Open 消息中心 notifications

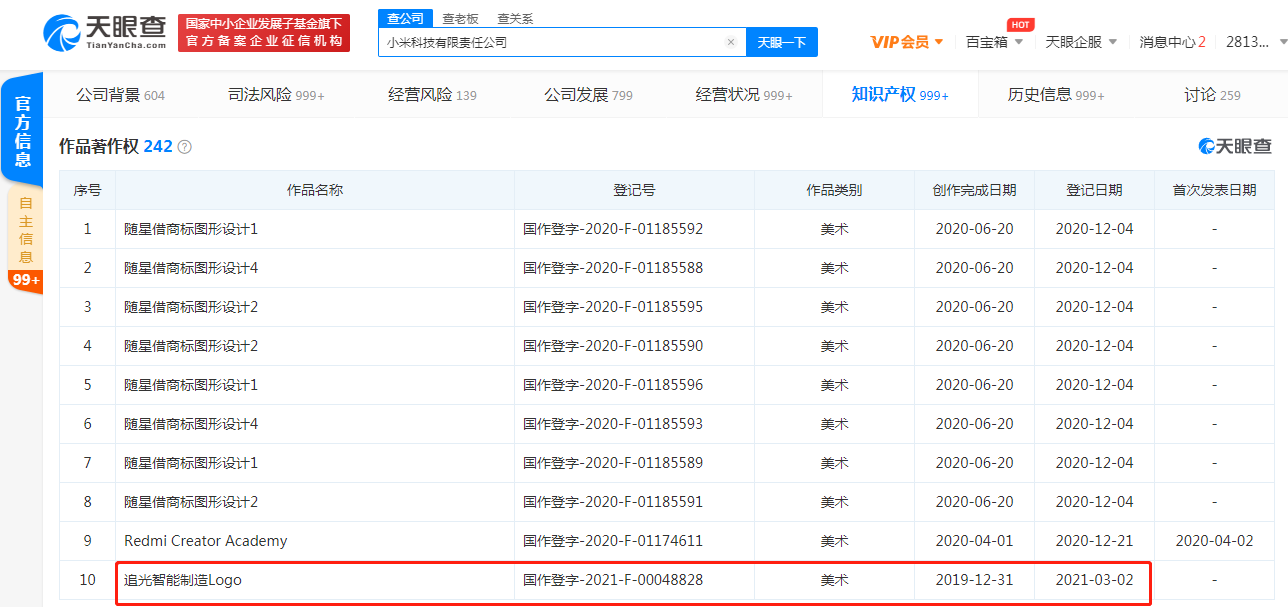(x=1172, y=42)
